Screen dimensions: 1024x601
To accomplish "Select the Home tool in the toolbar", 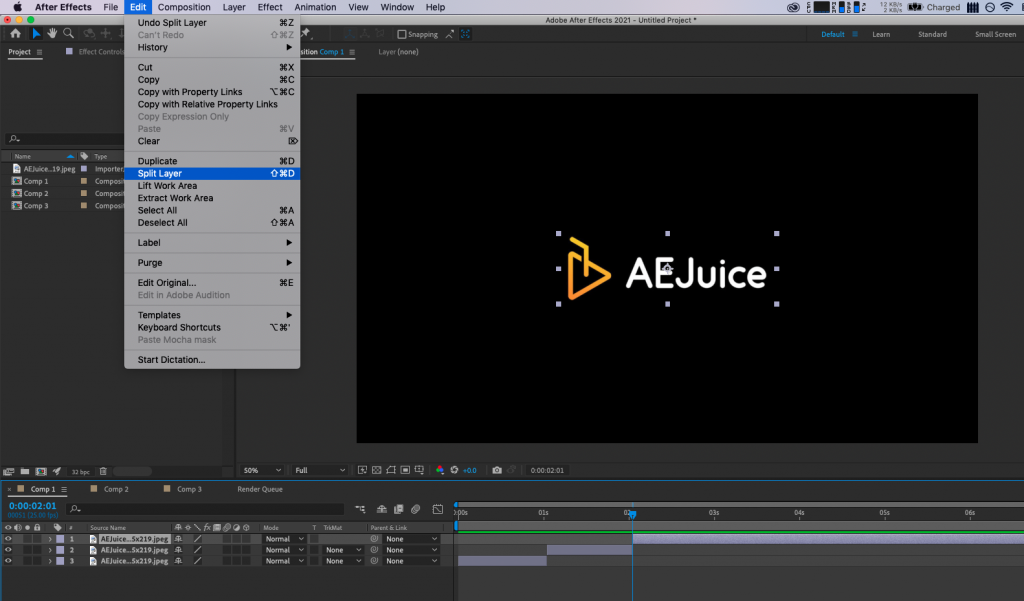I will click(14, 33).
